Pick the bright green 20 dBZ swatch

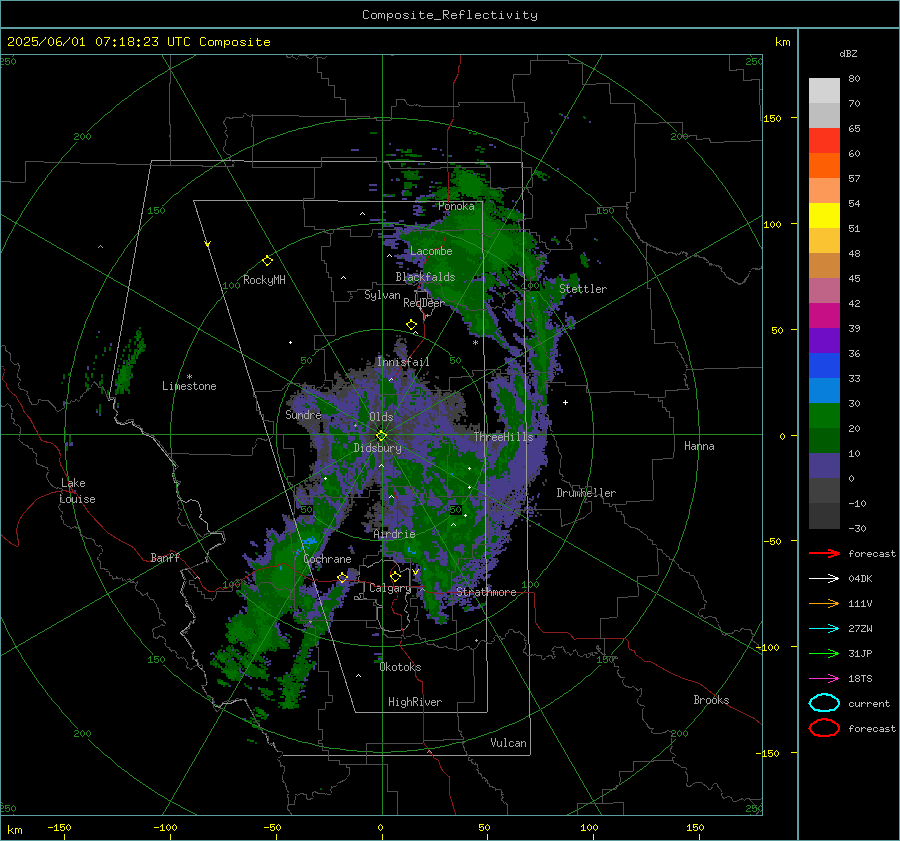824,416
